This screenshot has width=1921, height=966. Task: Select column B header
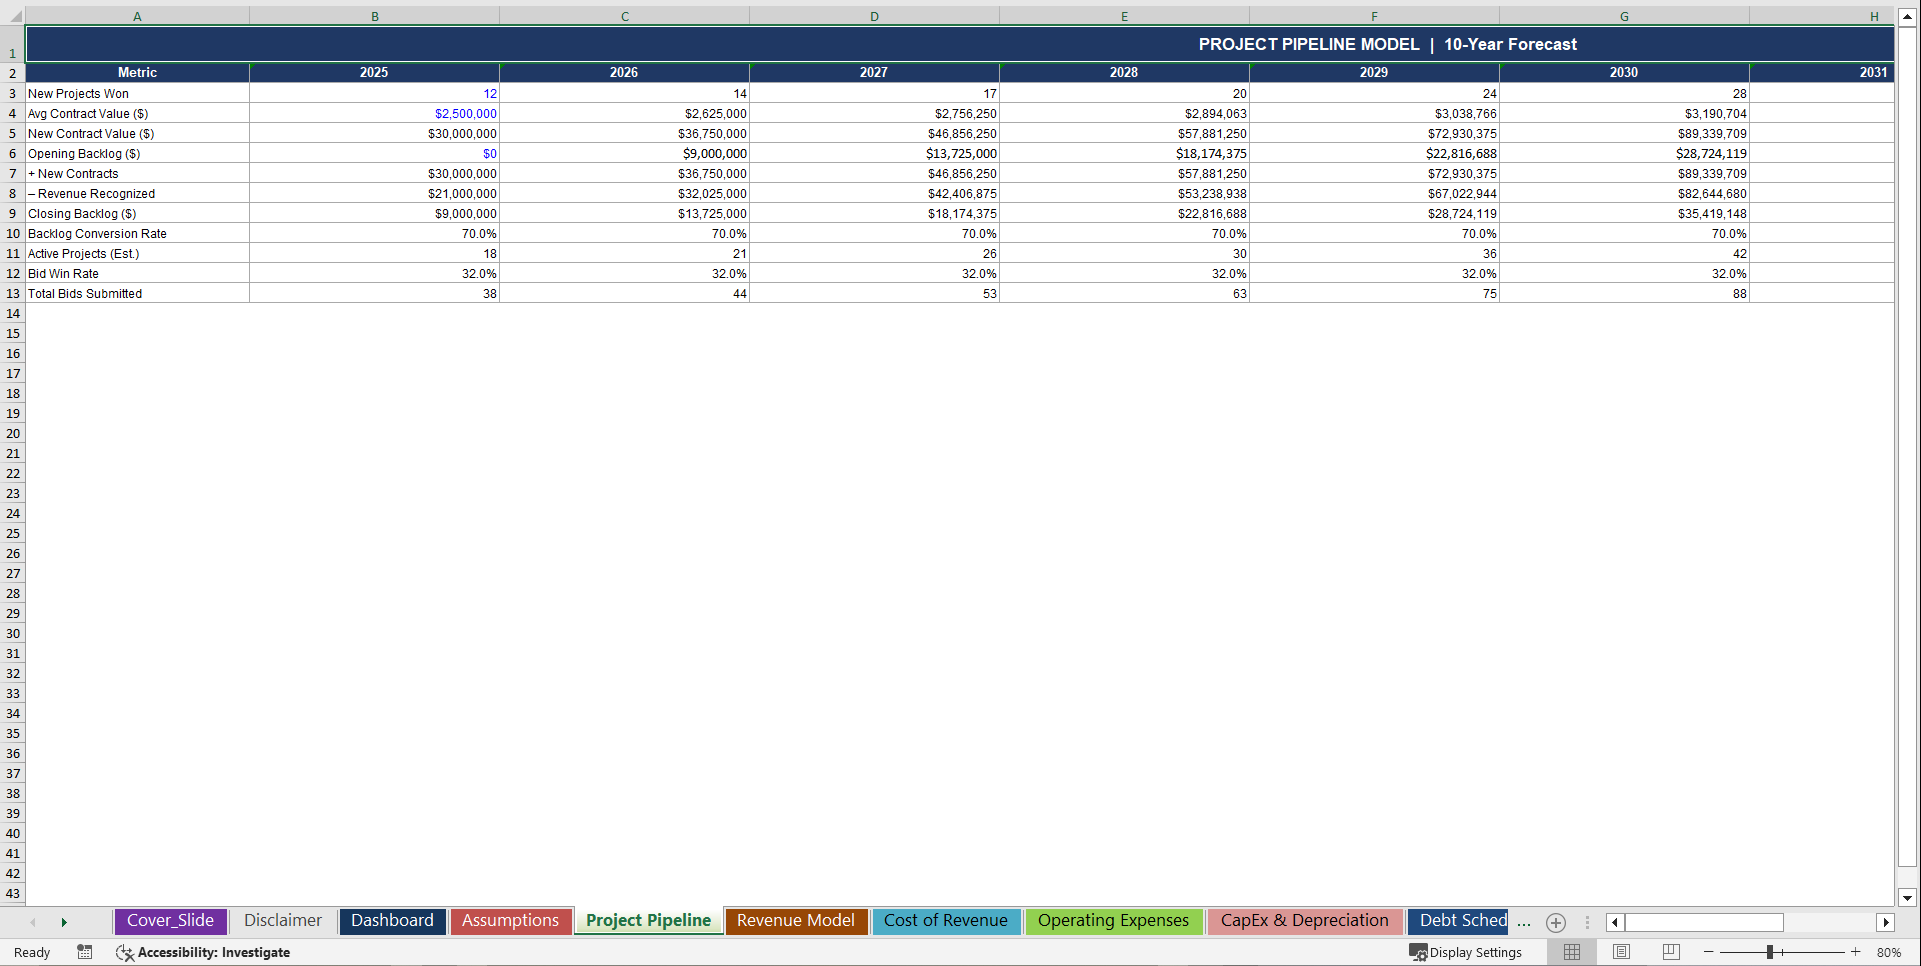374,16
